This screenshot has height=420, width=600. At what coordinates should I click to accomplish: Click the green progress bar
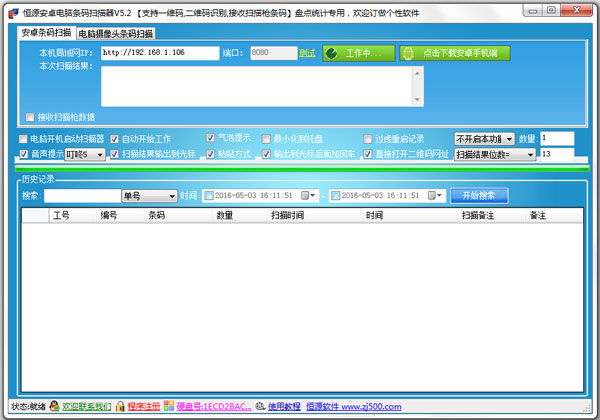pyautogui.click(x=302, y=168)
